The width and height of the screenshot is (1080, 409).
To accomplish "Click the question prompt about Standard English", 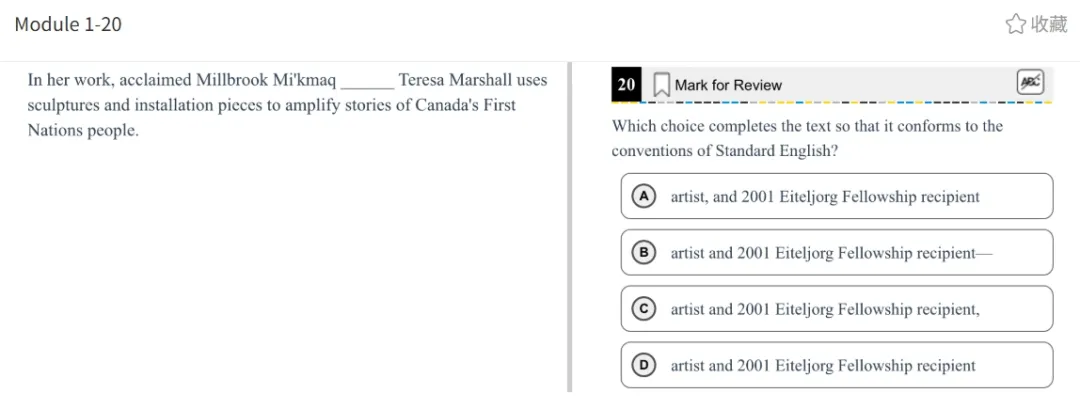I will point(807,138).
